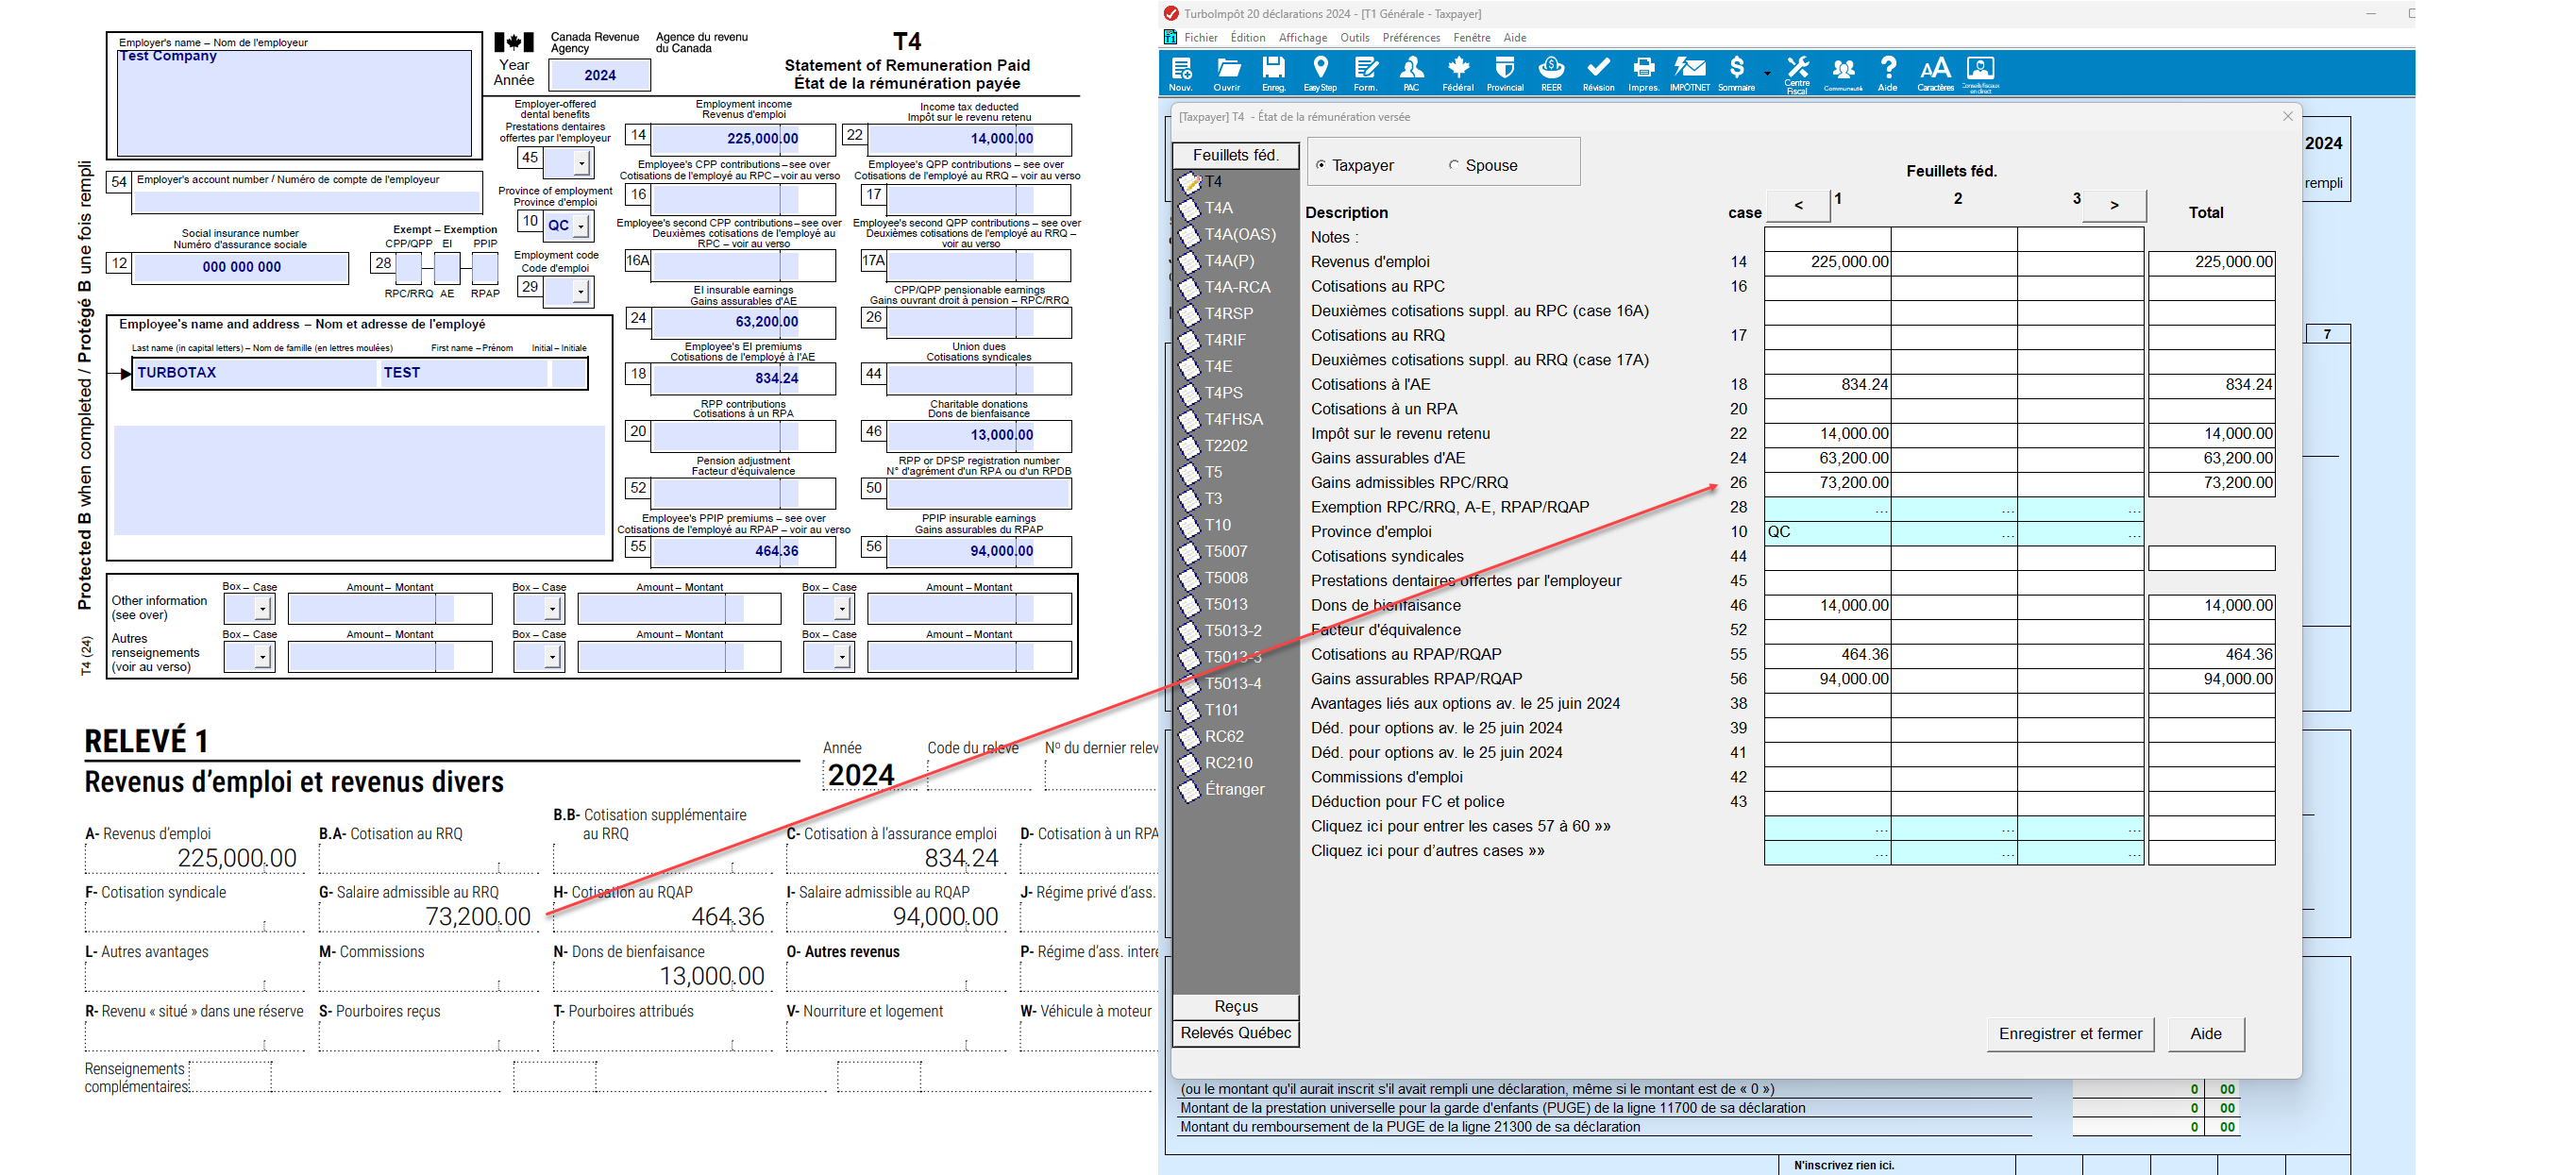
Task: Open the Affichage menu
Action: pos(1303,38)
